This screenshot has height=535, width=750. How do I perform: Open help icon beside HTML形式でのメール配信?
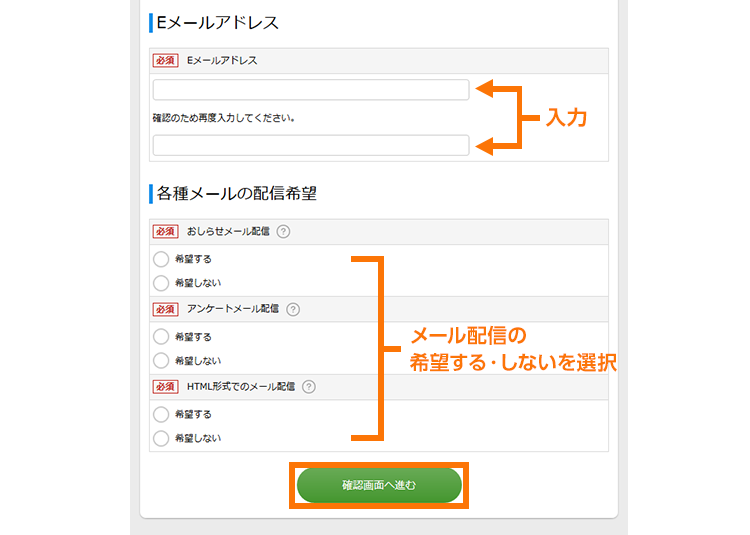click(309, 387)
